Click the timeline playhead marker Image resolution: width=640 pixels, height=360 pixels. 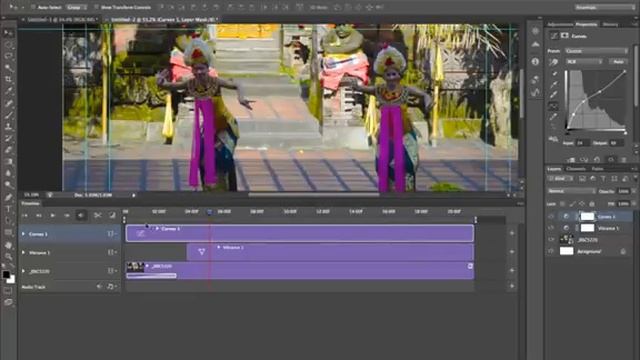210,212
